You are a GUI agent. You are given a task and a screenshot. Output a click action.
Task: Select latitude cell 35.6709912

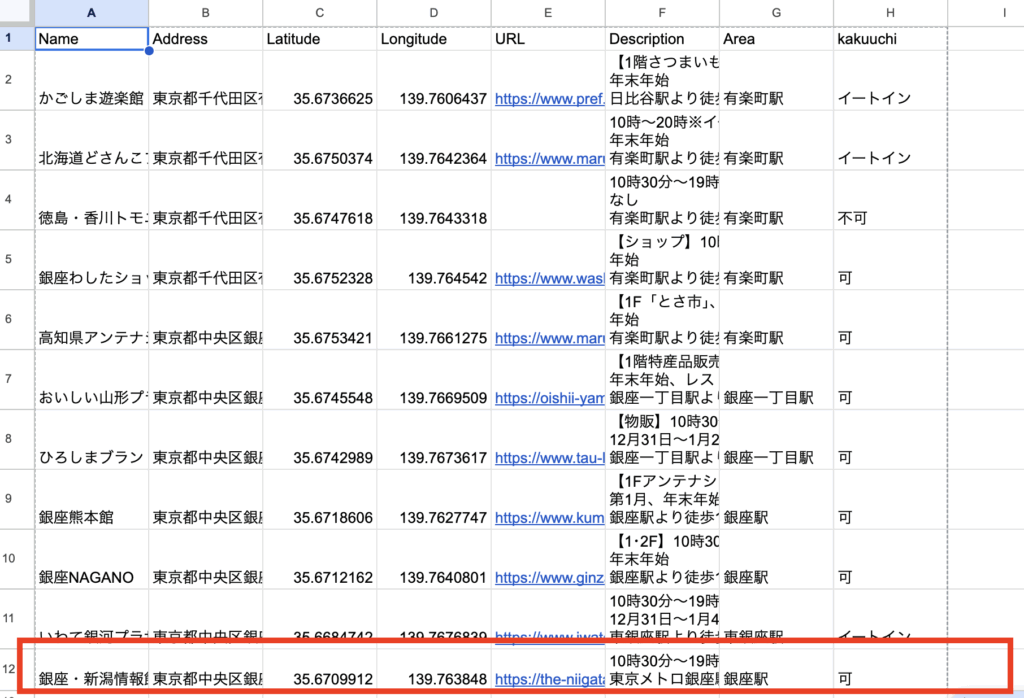pos(319,680)
